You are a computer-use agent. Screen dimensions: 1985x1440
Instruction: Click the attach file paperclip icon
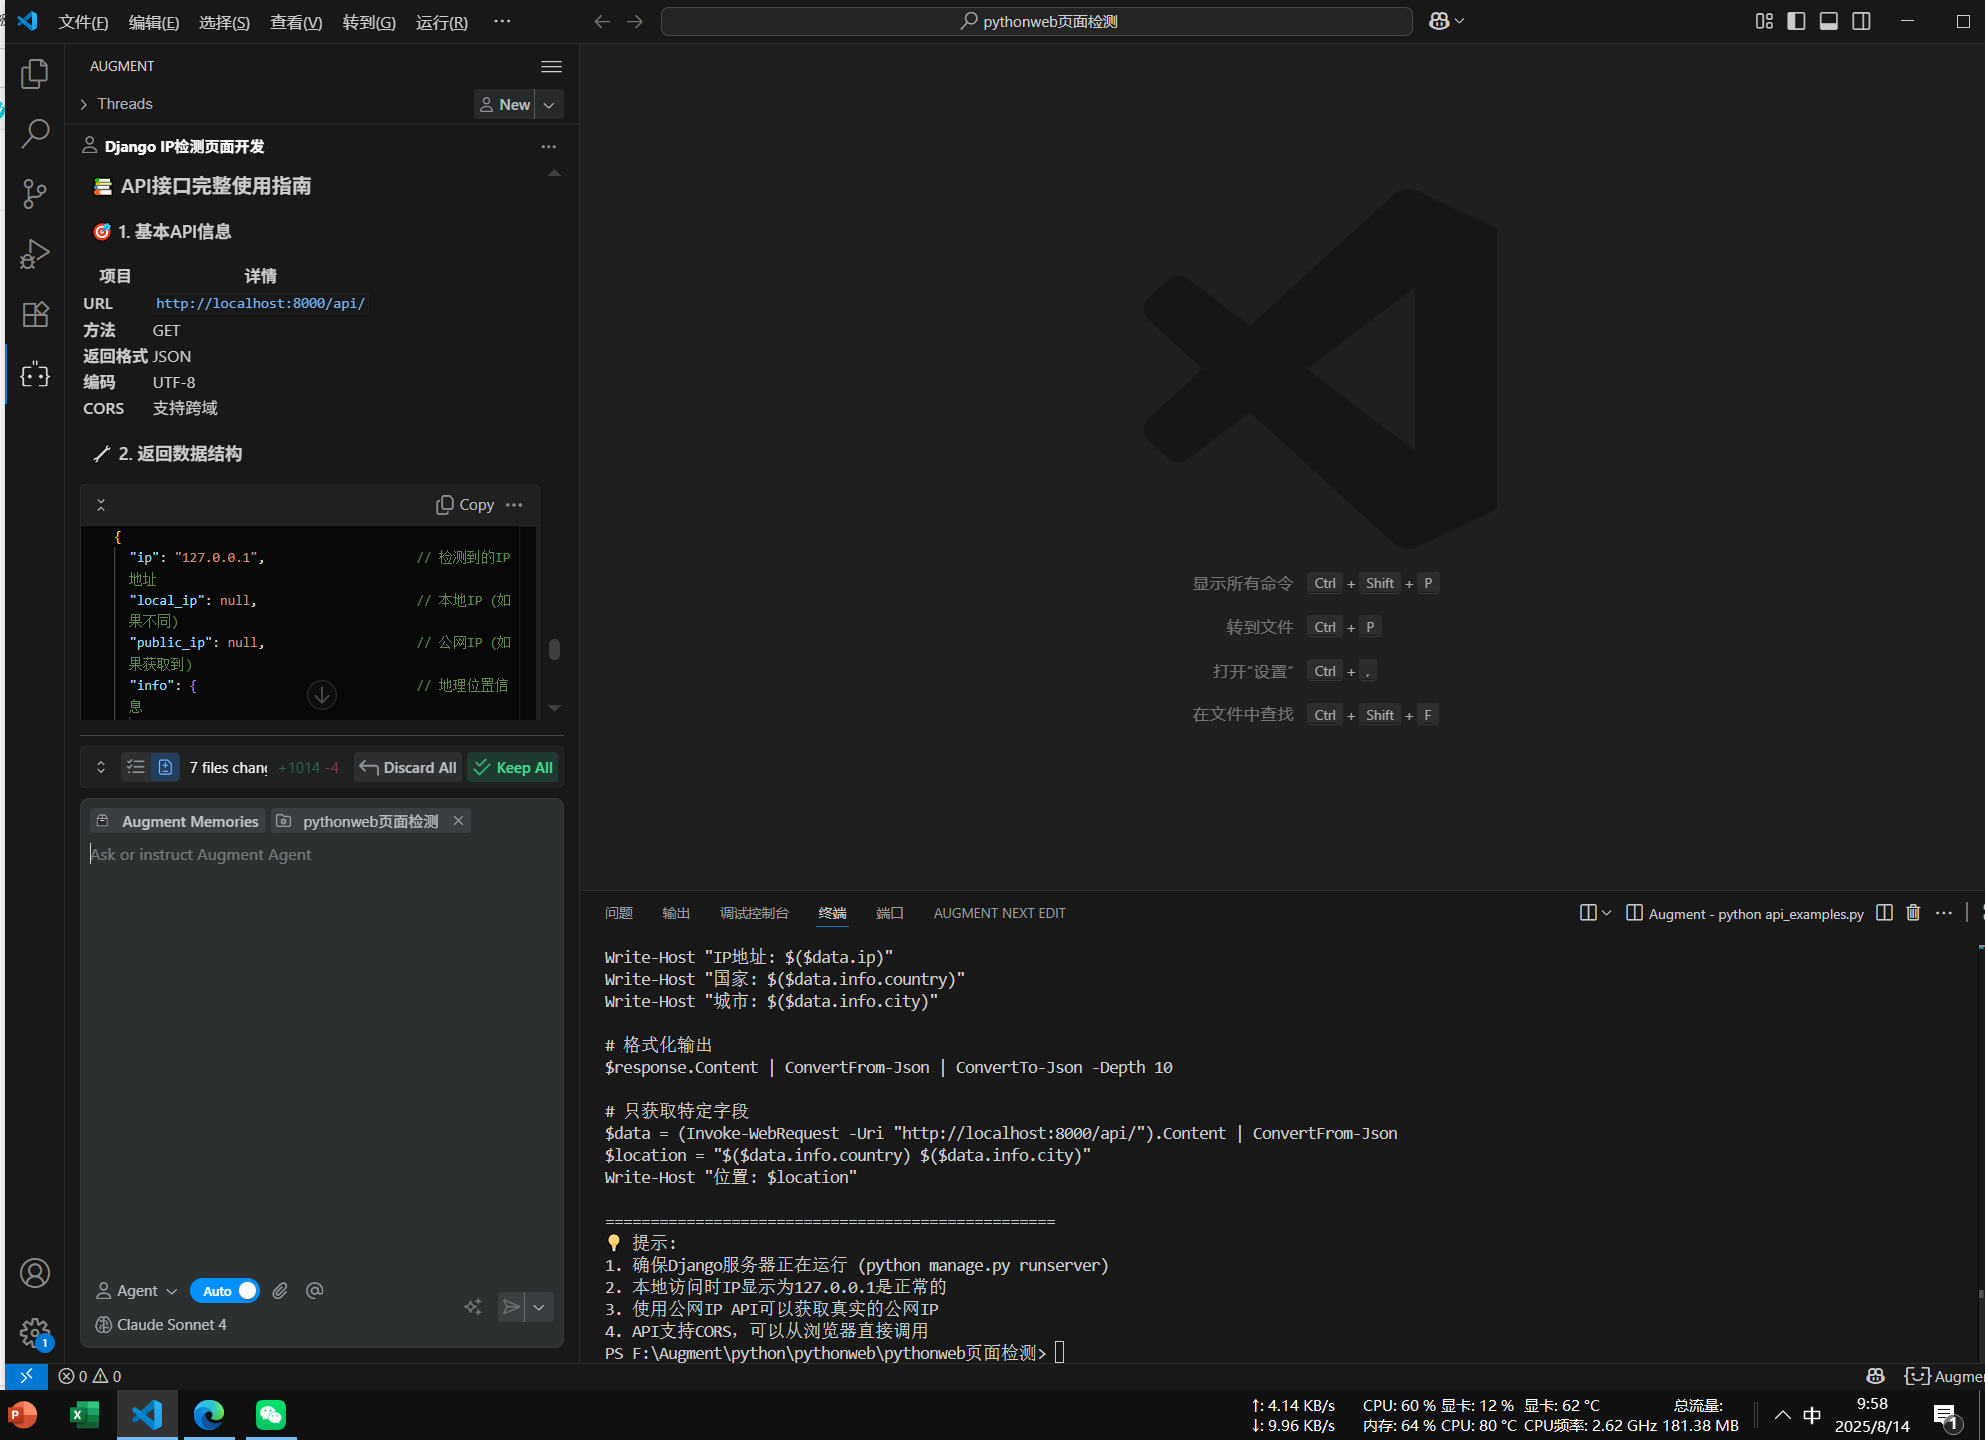pos(280,1290)
